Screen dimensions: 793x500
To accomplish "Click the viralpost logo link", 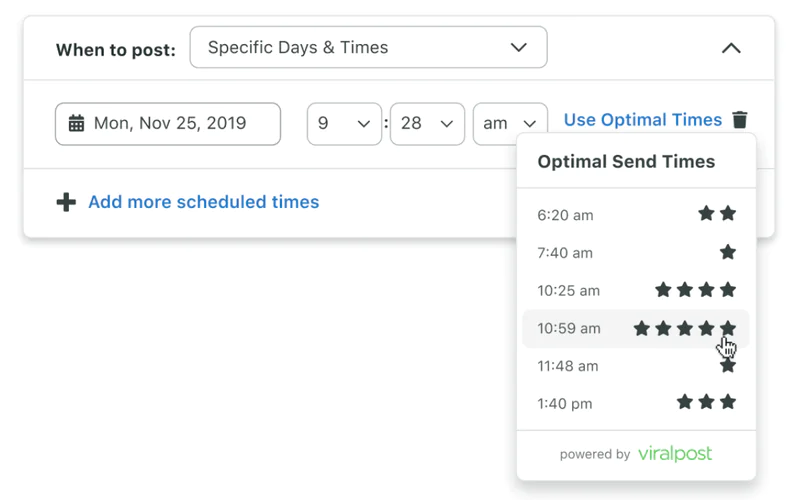I will coord(675,453).
